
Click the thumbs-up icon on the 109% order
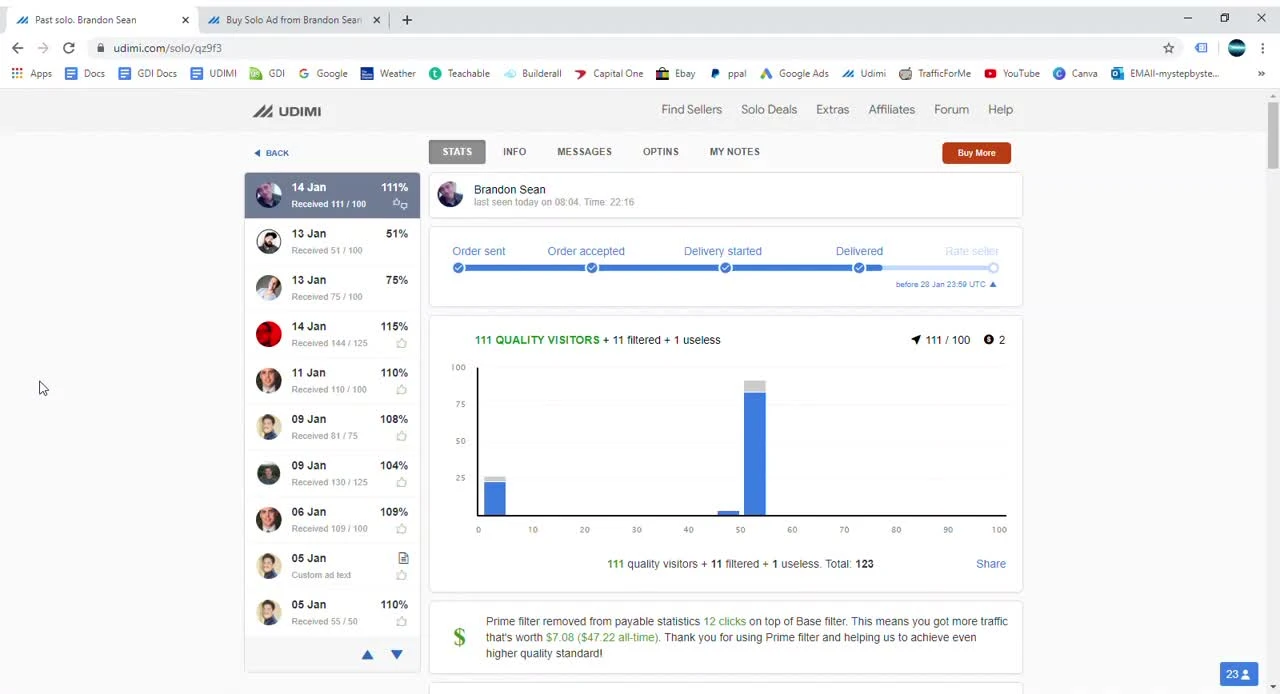click(x=402, y=528)
